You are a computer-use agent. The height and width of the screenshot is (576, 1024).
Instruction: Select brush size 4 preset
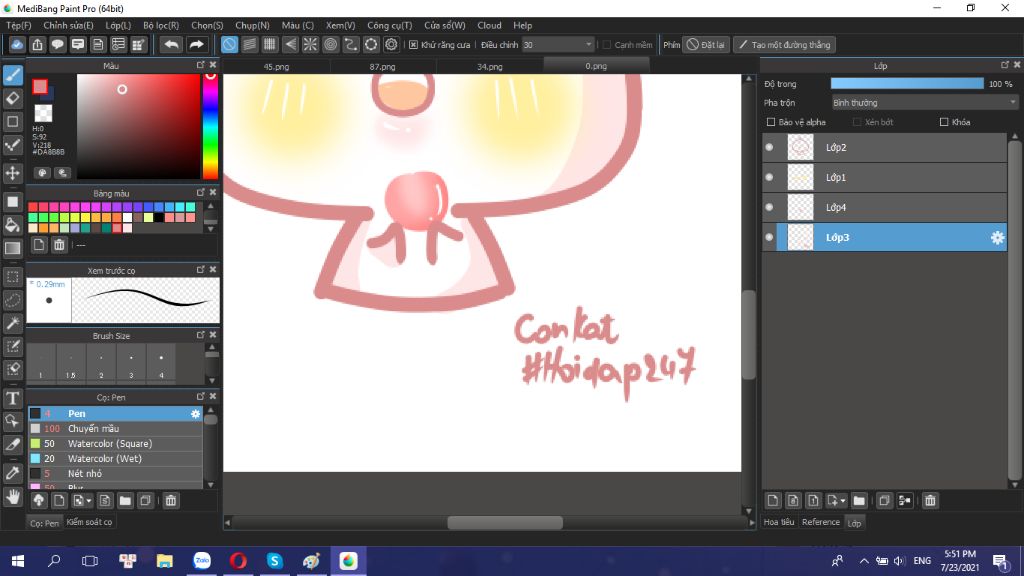tap(161, 364)
